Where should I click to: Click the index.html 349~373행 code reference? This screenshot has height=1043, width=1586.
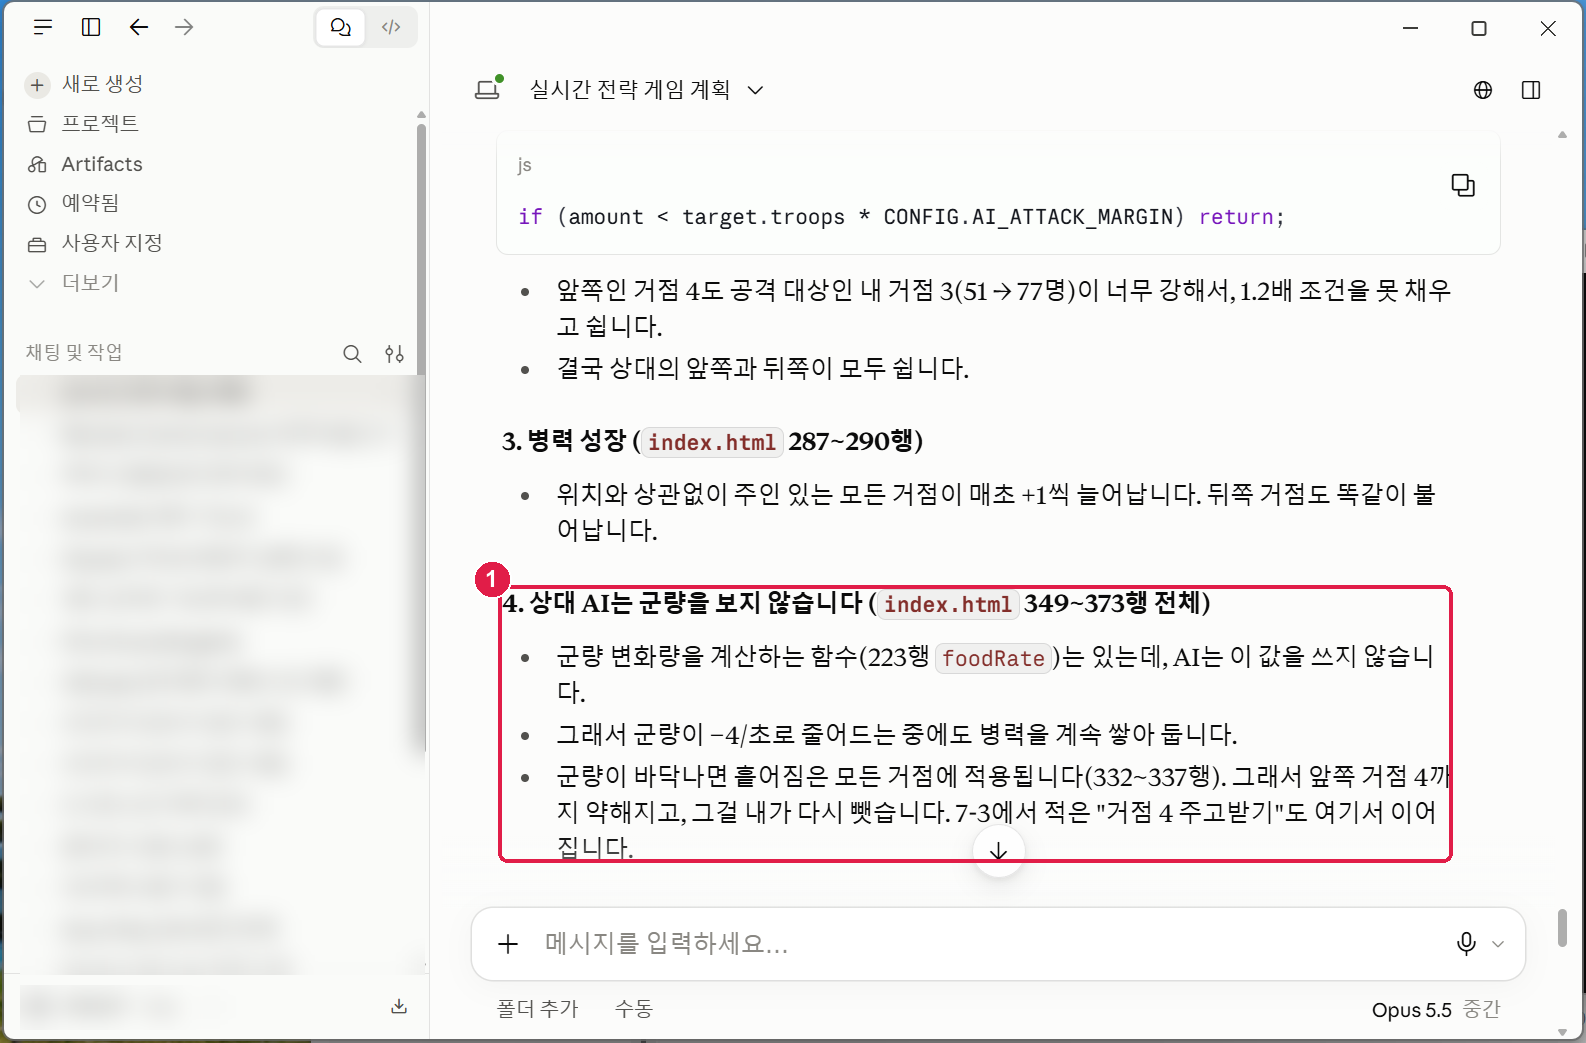948,604
